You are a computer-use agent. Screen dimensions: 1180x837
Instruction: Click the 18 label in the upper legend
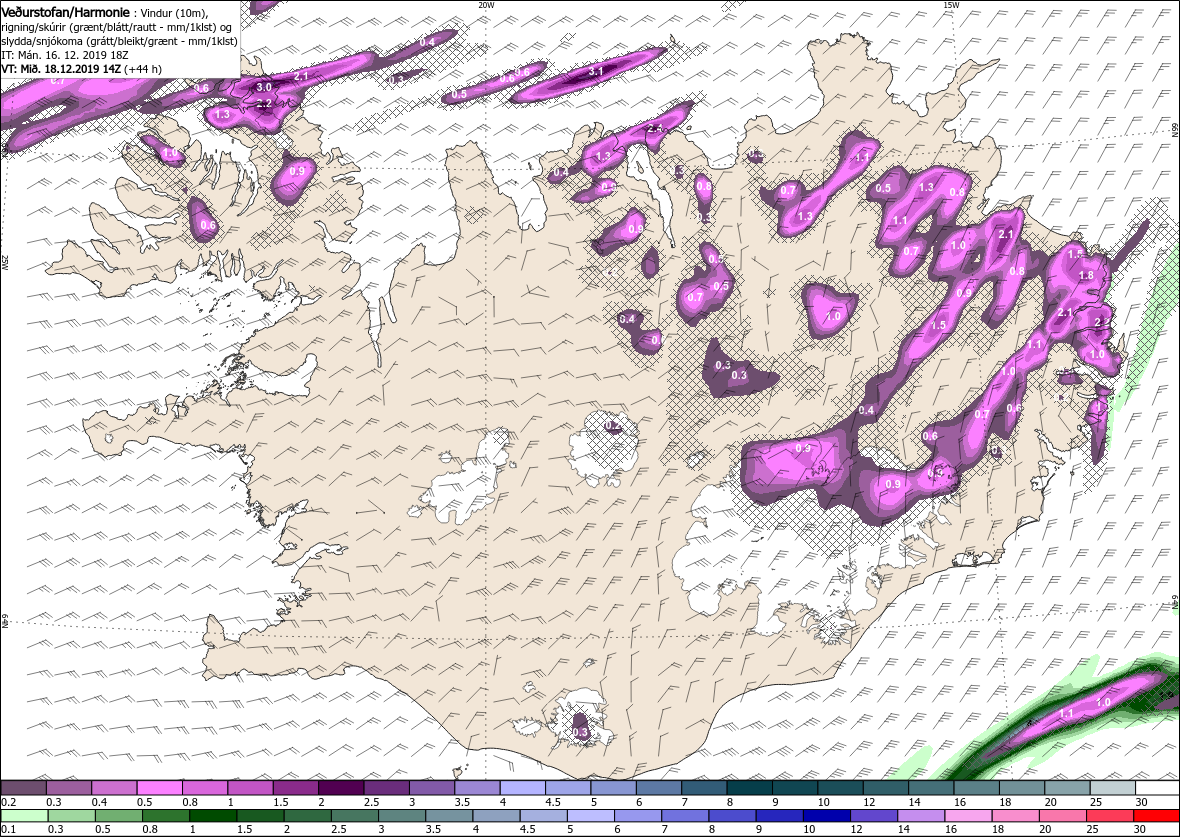point(1005,802)
